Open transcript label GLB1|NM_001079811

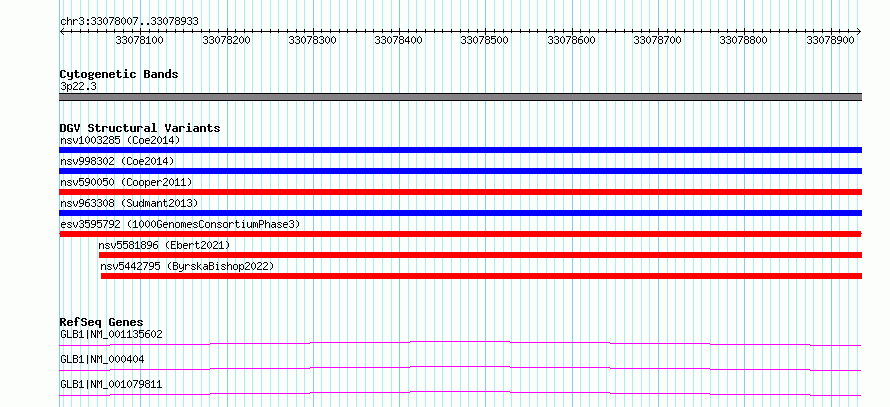pyautogui.click(x=111, y=384)
